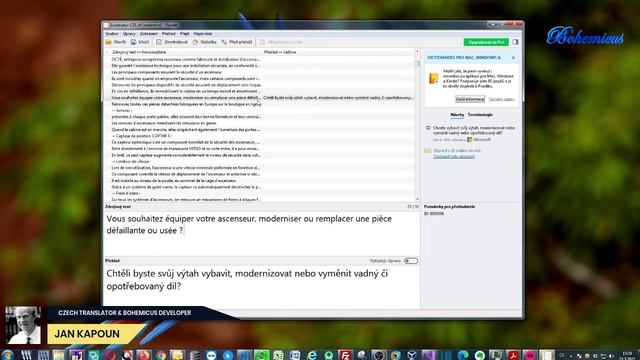The height and width of the screenshot is (360, 640).
Task: Open OBS Studio from the taskbar
Action: click(x=378, y=355)
